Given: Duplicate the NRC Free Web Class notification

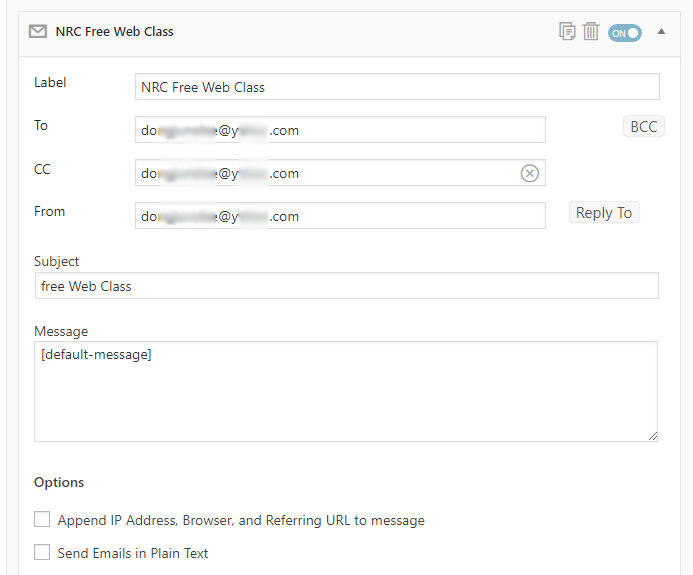Looking at the screenshot, I should pos(567,32).
